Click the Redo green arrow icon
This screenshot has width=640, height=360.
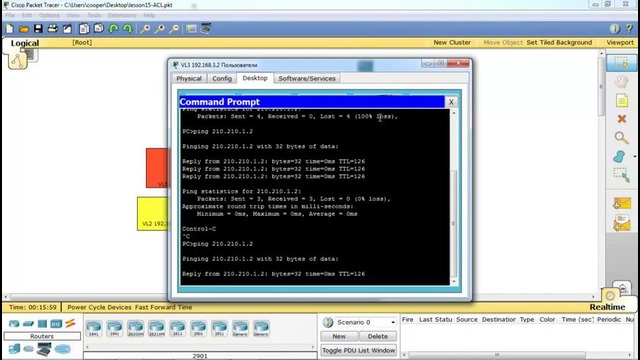click(x=127, y=29)
